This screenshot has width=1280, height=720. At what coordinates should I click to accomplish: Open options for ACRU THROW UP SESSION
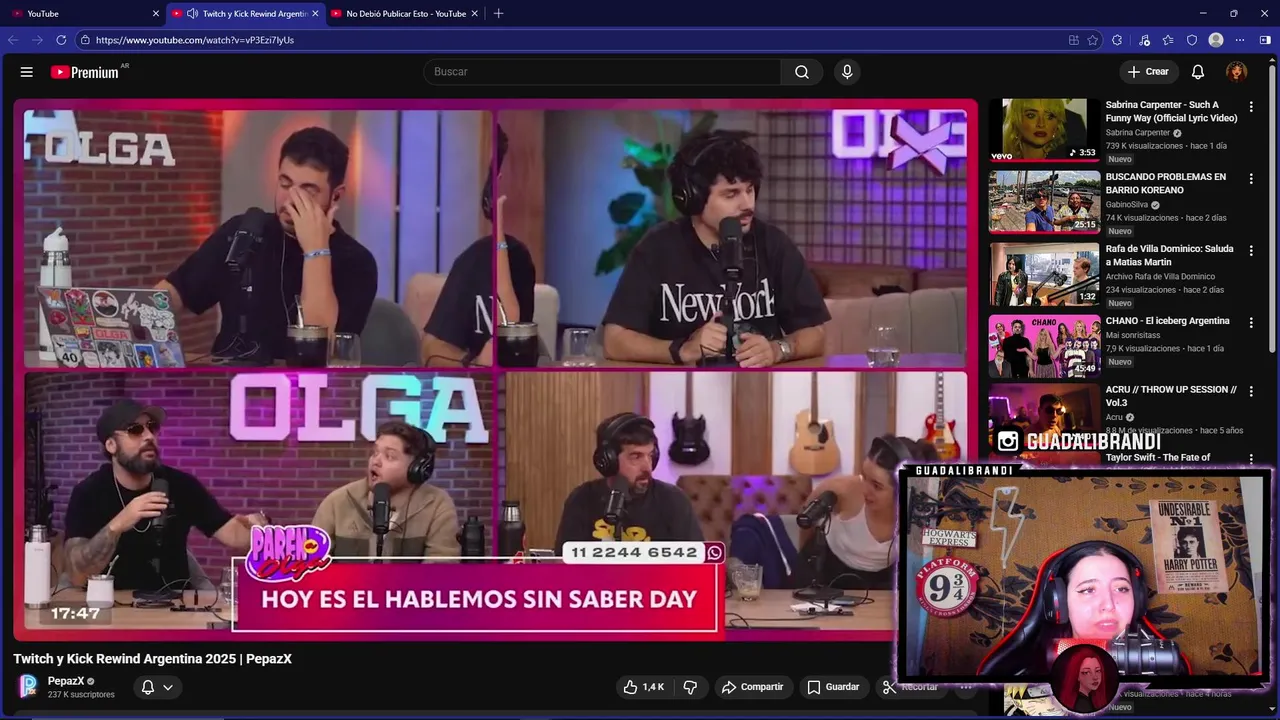(x=1251, y=392)
